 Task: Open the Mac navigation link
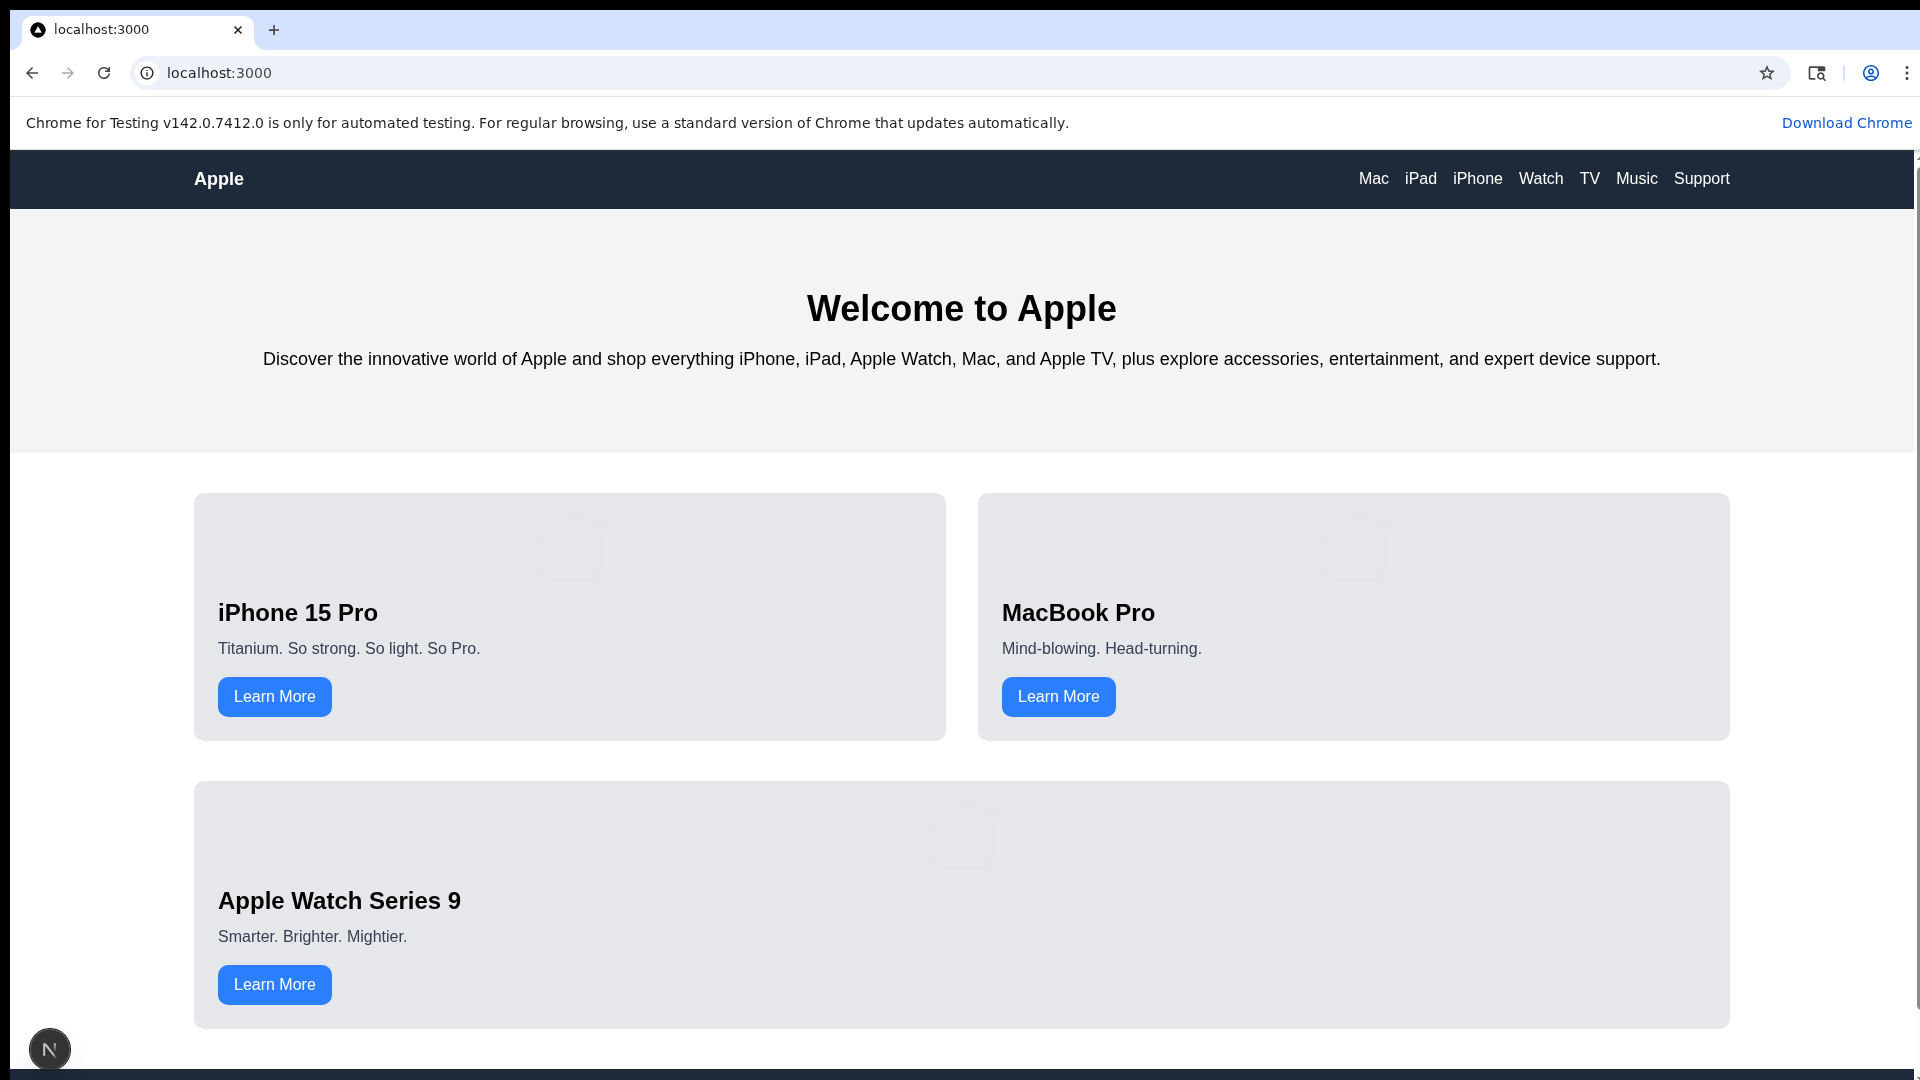point(1373,179)
